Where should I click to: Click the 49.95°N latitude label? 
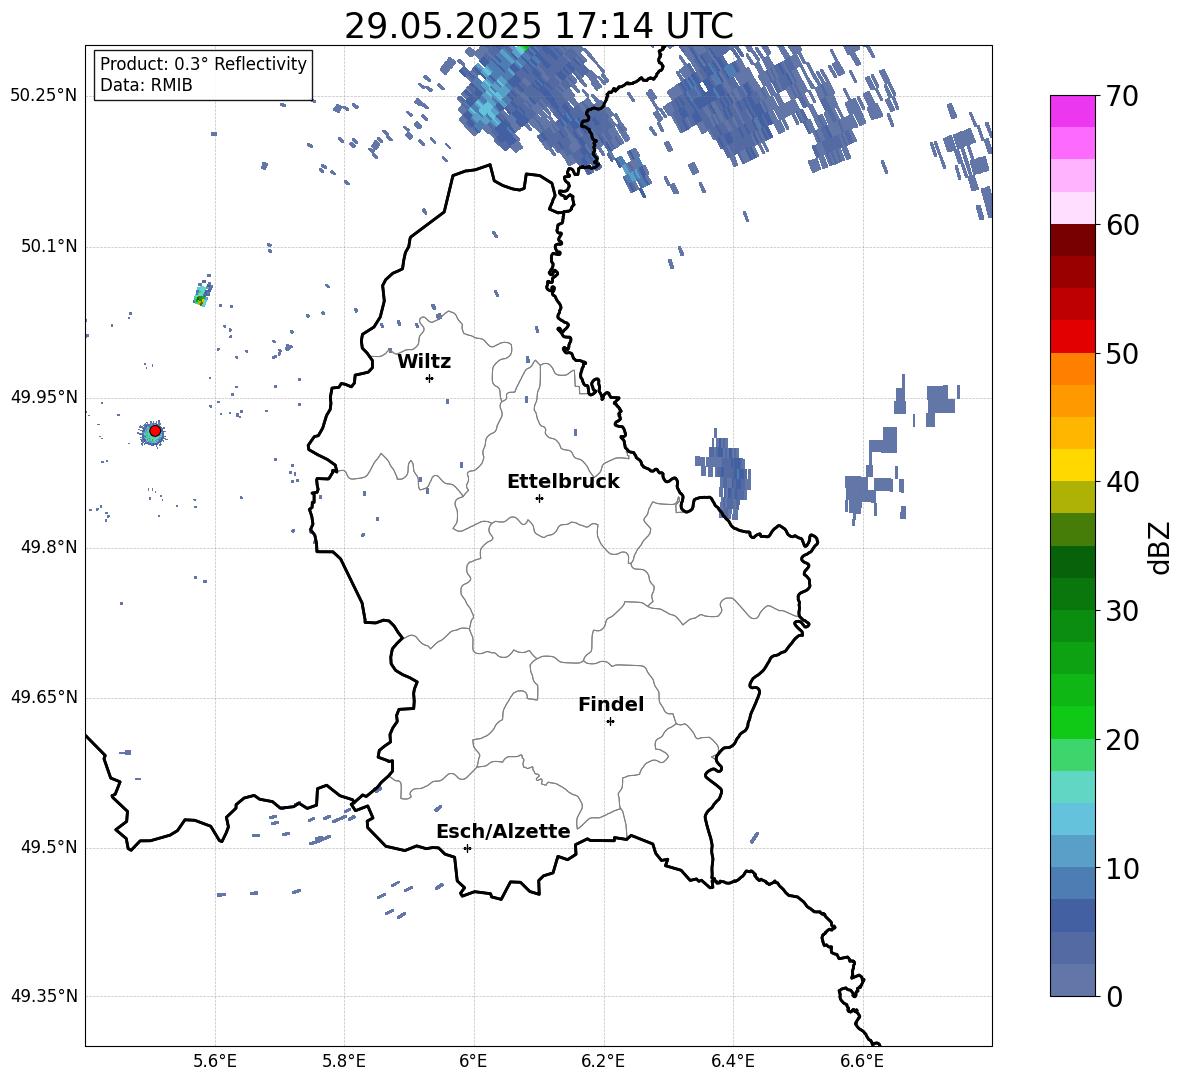43,397
